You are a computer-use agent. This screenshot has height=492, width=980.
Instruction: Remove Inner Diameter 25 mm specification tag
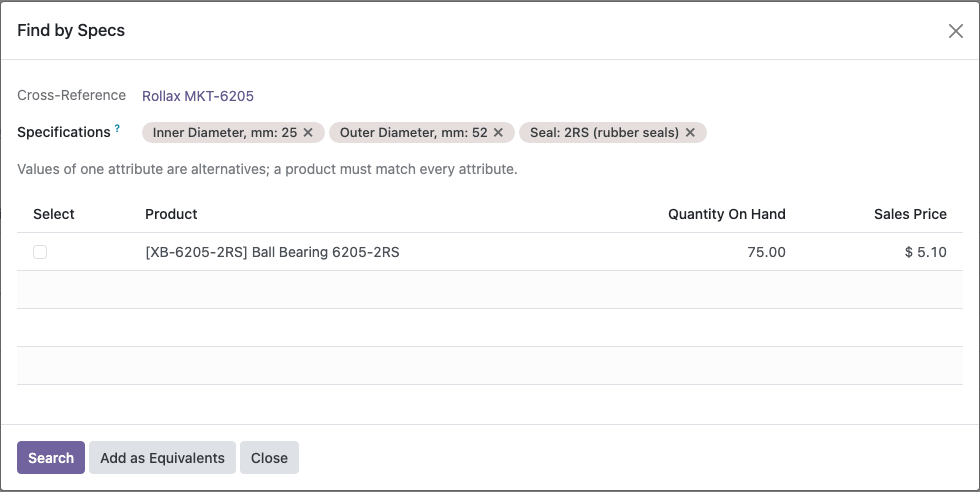[308, 133]
